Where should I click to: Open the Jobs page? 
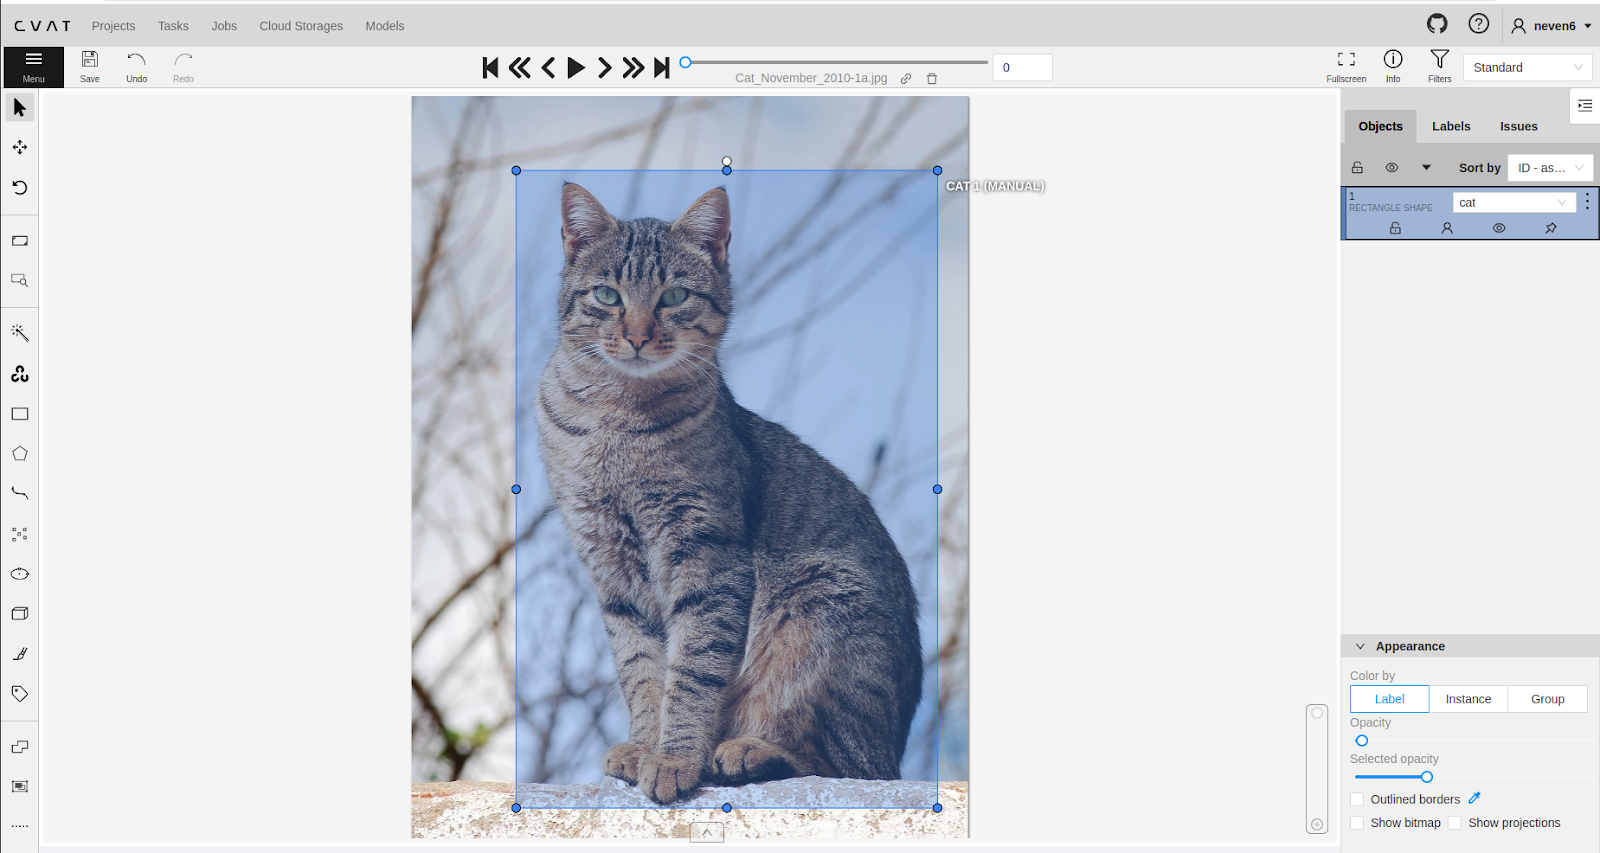tap(224, 26)
